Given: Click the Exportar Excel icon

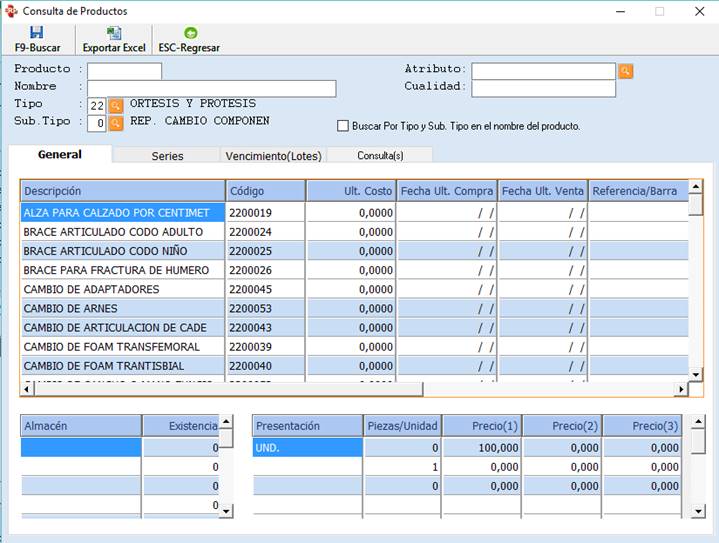Looking at the screenshot, I should point(113,33).
